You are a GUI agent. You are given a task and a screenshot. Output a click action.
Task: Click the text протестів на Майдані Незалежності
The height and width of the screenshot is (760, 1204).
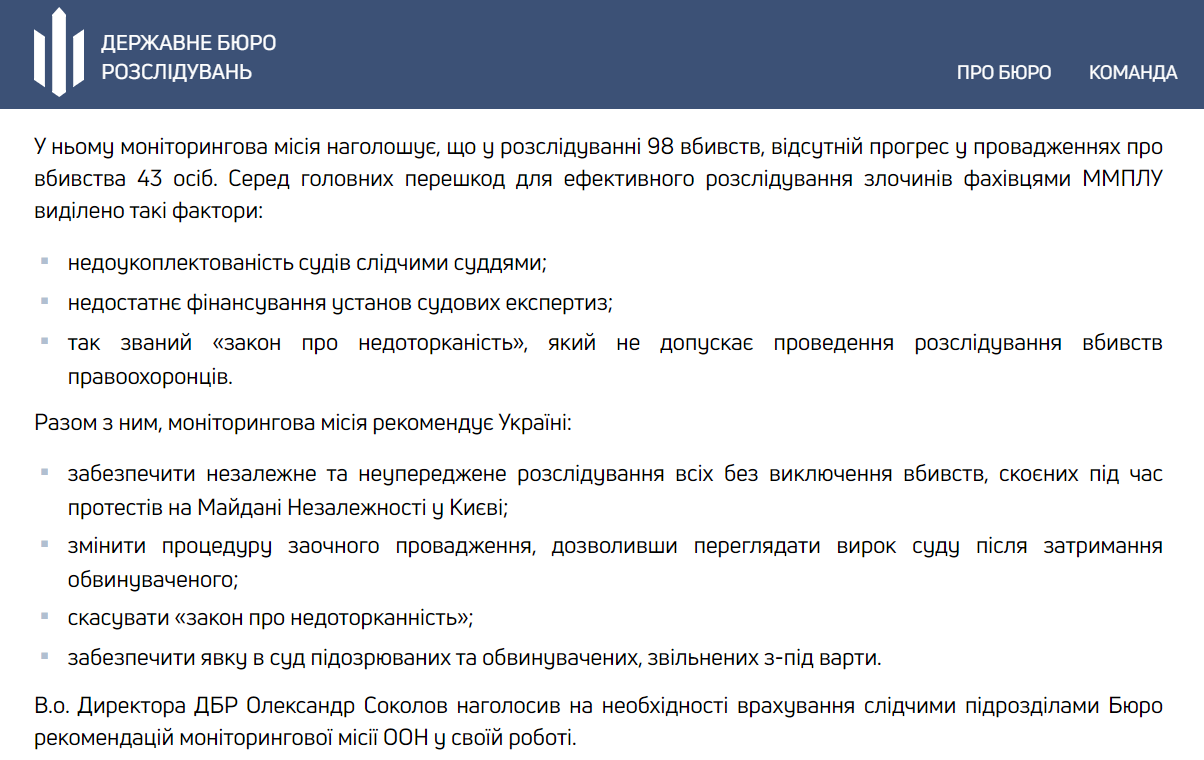[x=288, y=508]
